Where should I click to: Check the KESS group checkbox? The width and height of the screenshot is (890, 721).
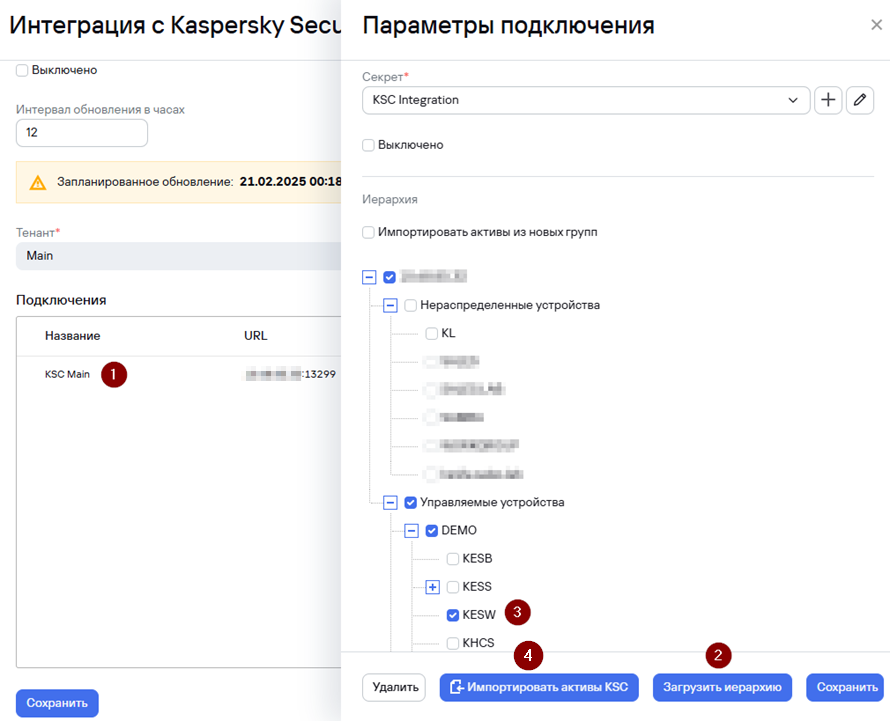(452, 586)
